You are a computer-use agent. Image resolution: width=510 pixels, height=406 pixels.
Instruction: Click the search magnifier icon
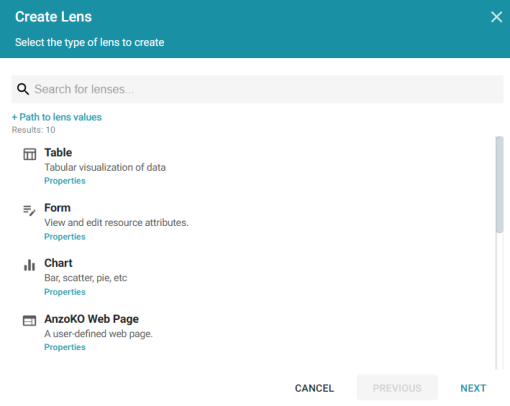coord(23,89)
